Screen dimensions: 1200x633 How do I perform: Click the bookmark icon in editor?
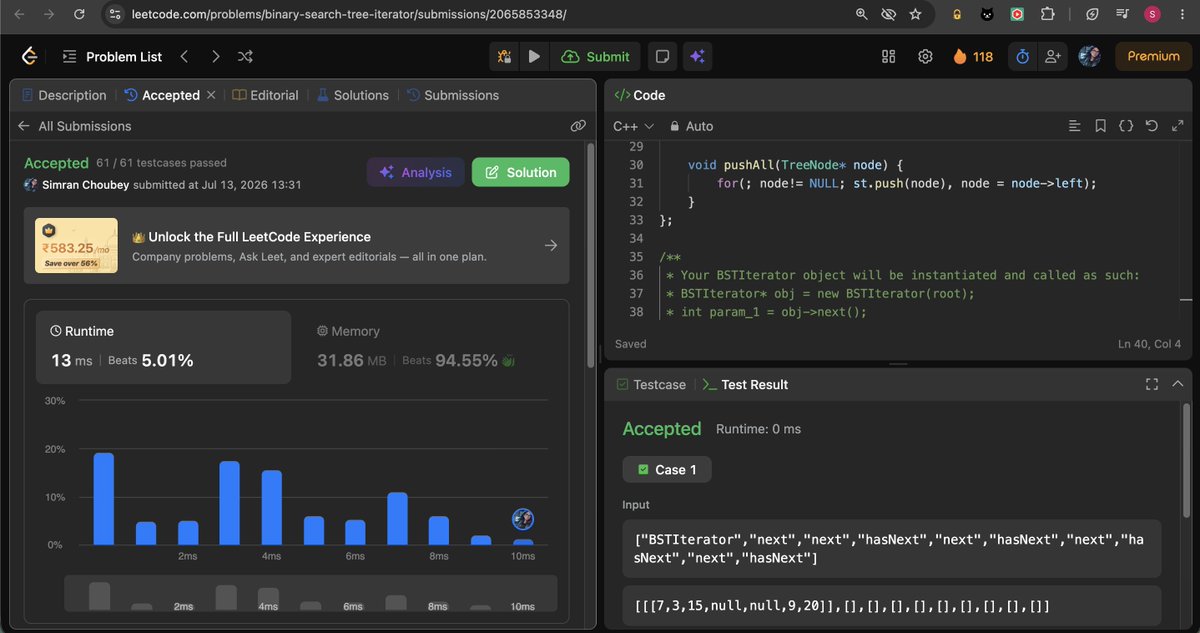(x=1100, y=126)
